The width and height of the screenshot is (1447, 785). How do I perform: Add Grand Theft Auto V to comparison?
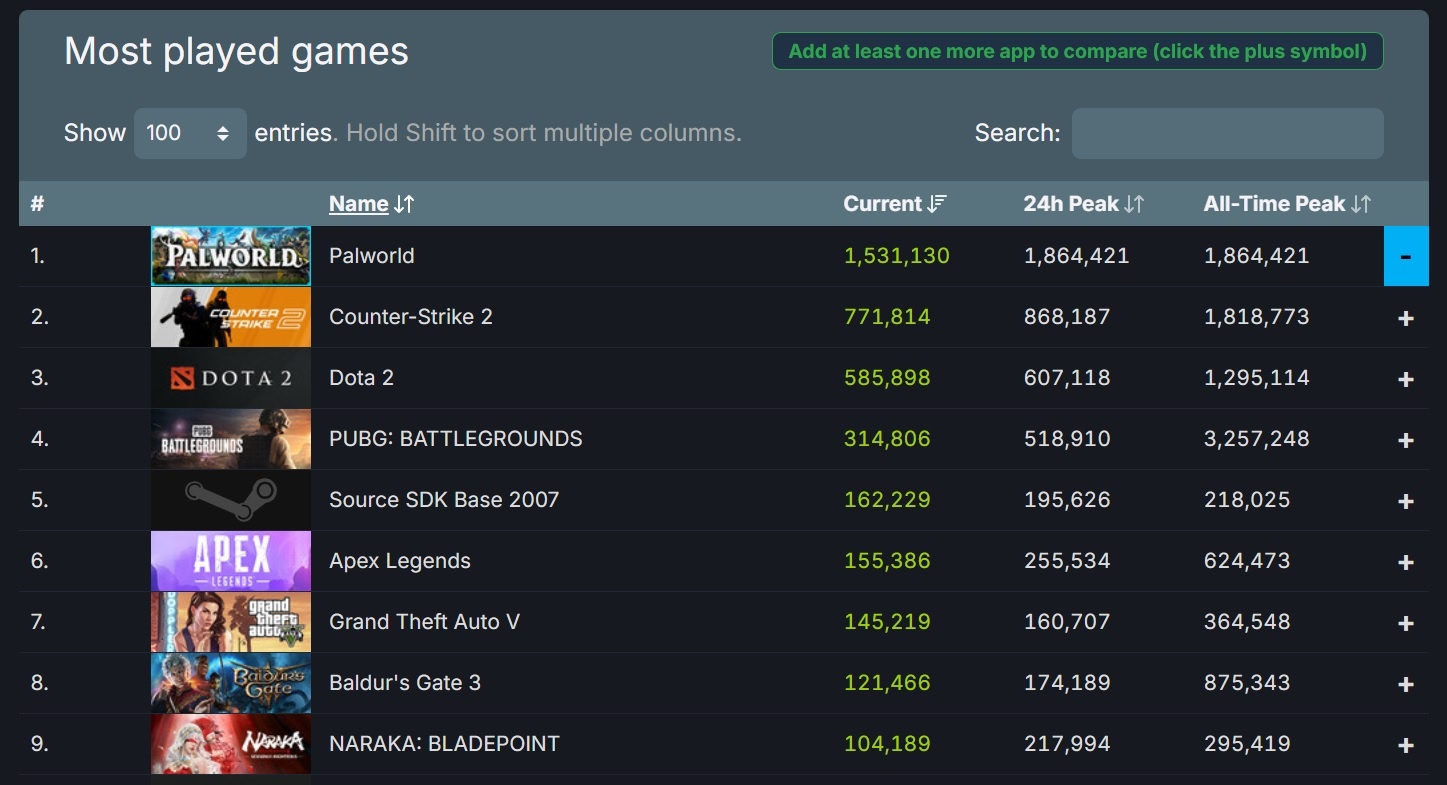tap(1406, 622)
